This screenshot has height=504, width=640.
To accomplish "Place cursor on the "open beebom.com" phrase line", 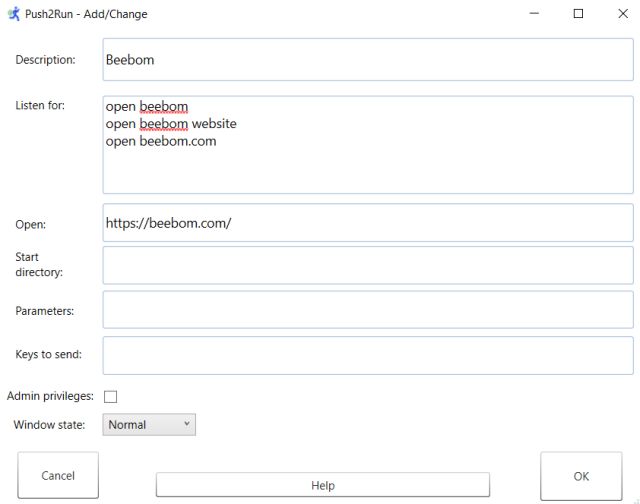I will pyautogui.click(x=161, y=141).
